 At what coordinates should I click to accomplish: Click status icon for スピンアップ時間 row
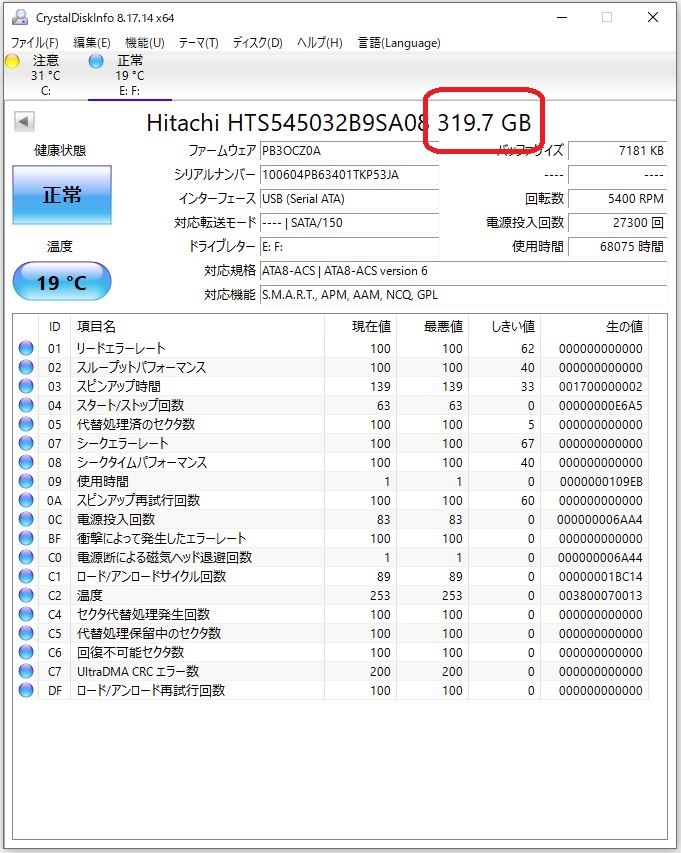click(x=26, y=386)
